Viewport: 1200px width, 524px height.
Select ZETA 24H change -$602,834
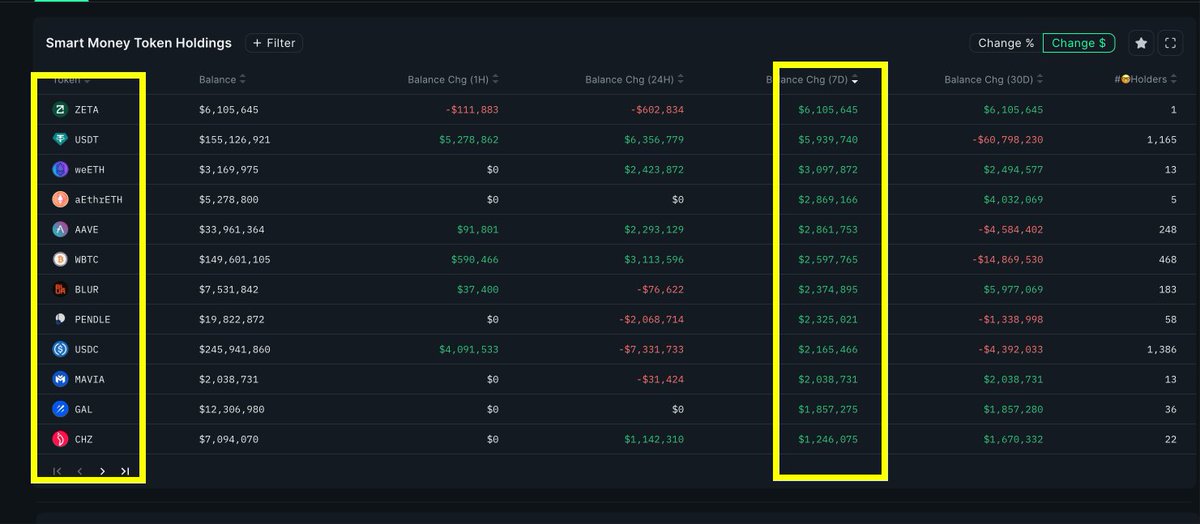point(657,110)
